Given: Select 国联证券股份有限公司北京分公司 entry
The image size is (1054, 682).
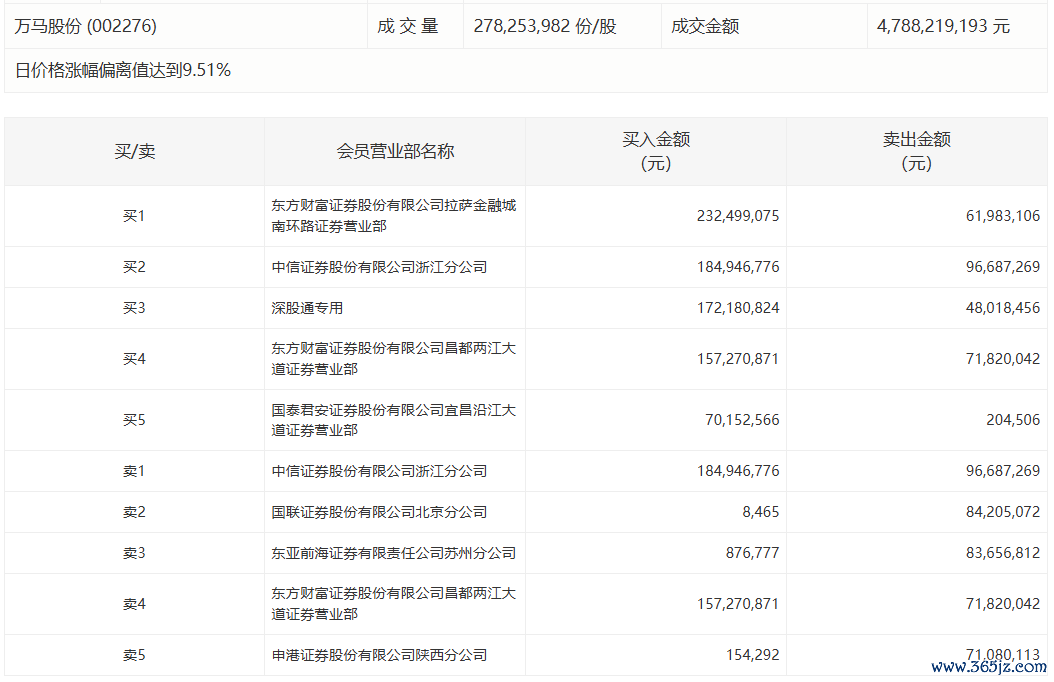Looking at the screenshot, I should 379,512.
